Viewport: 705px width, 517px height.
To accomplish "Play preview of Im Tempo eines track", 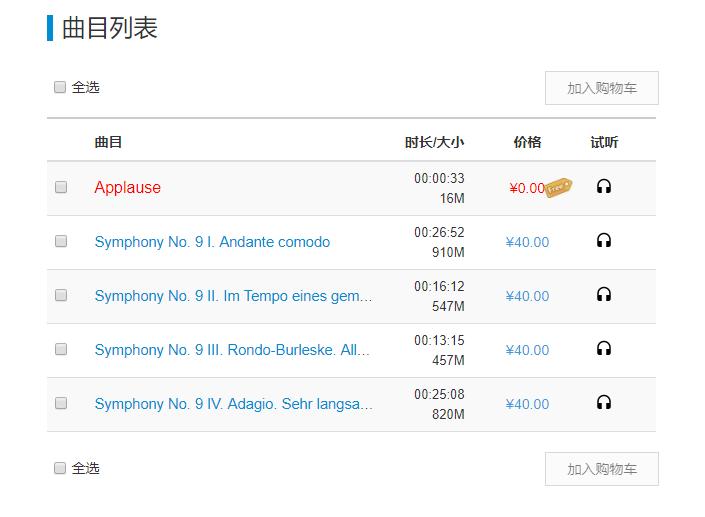I will point(603,294).
